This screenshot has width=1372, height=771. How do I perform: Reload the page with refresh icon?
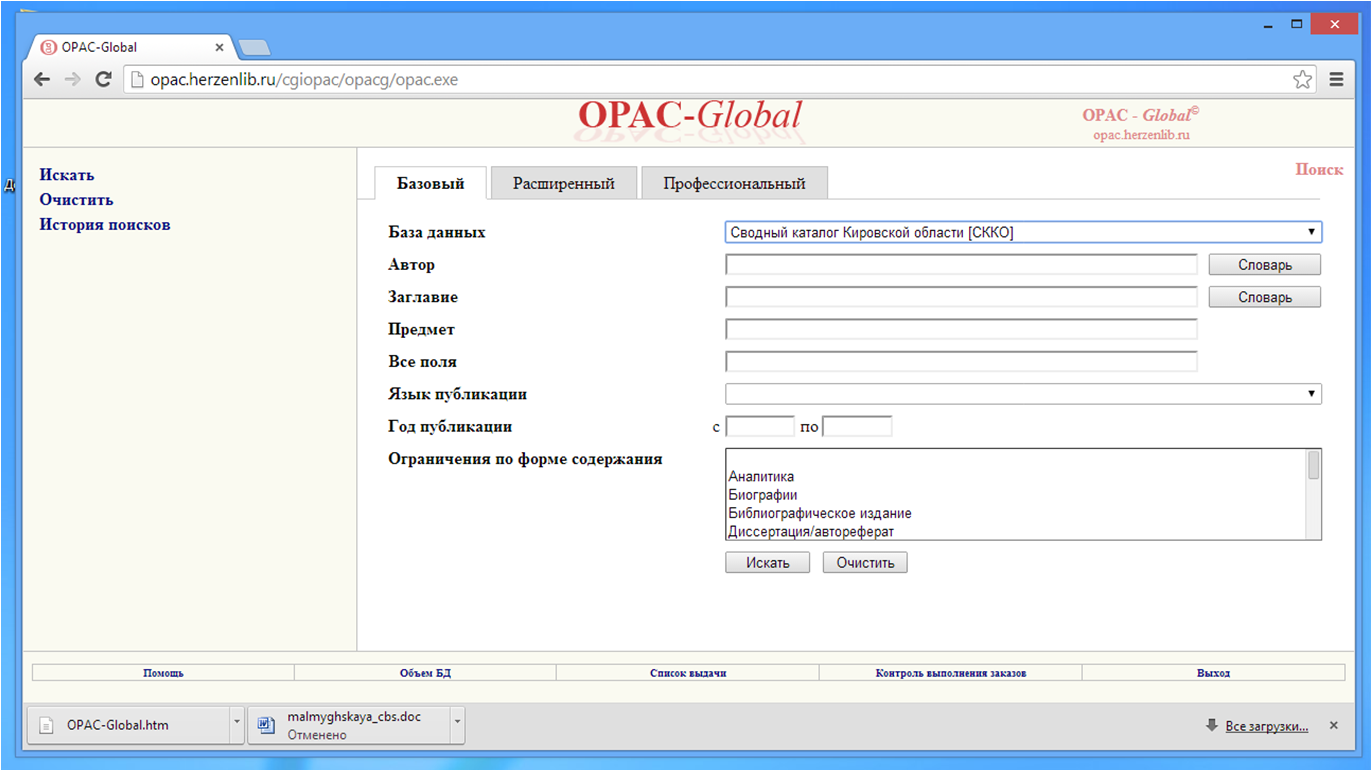click(x=103, y=80)
